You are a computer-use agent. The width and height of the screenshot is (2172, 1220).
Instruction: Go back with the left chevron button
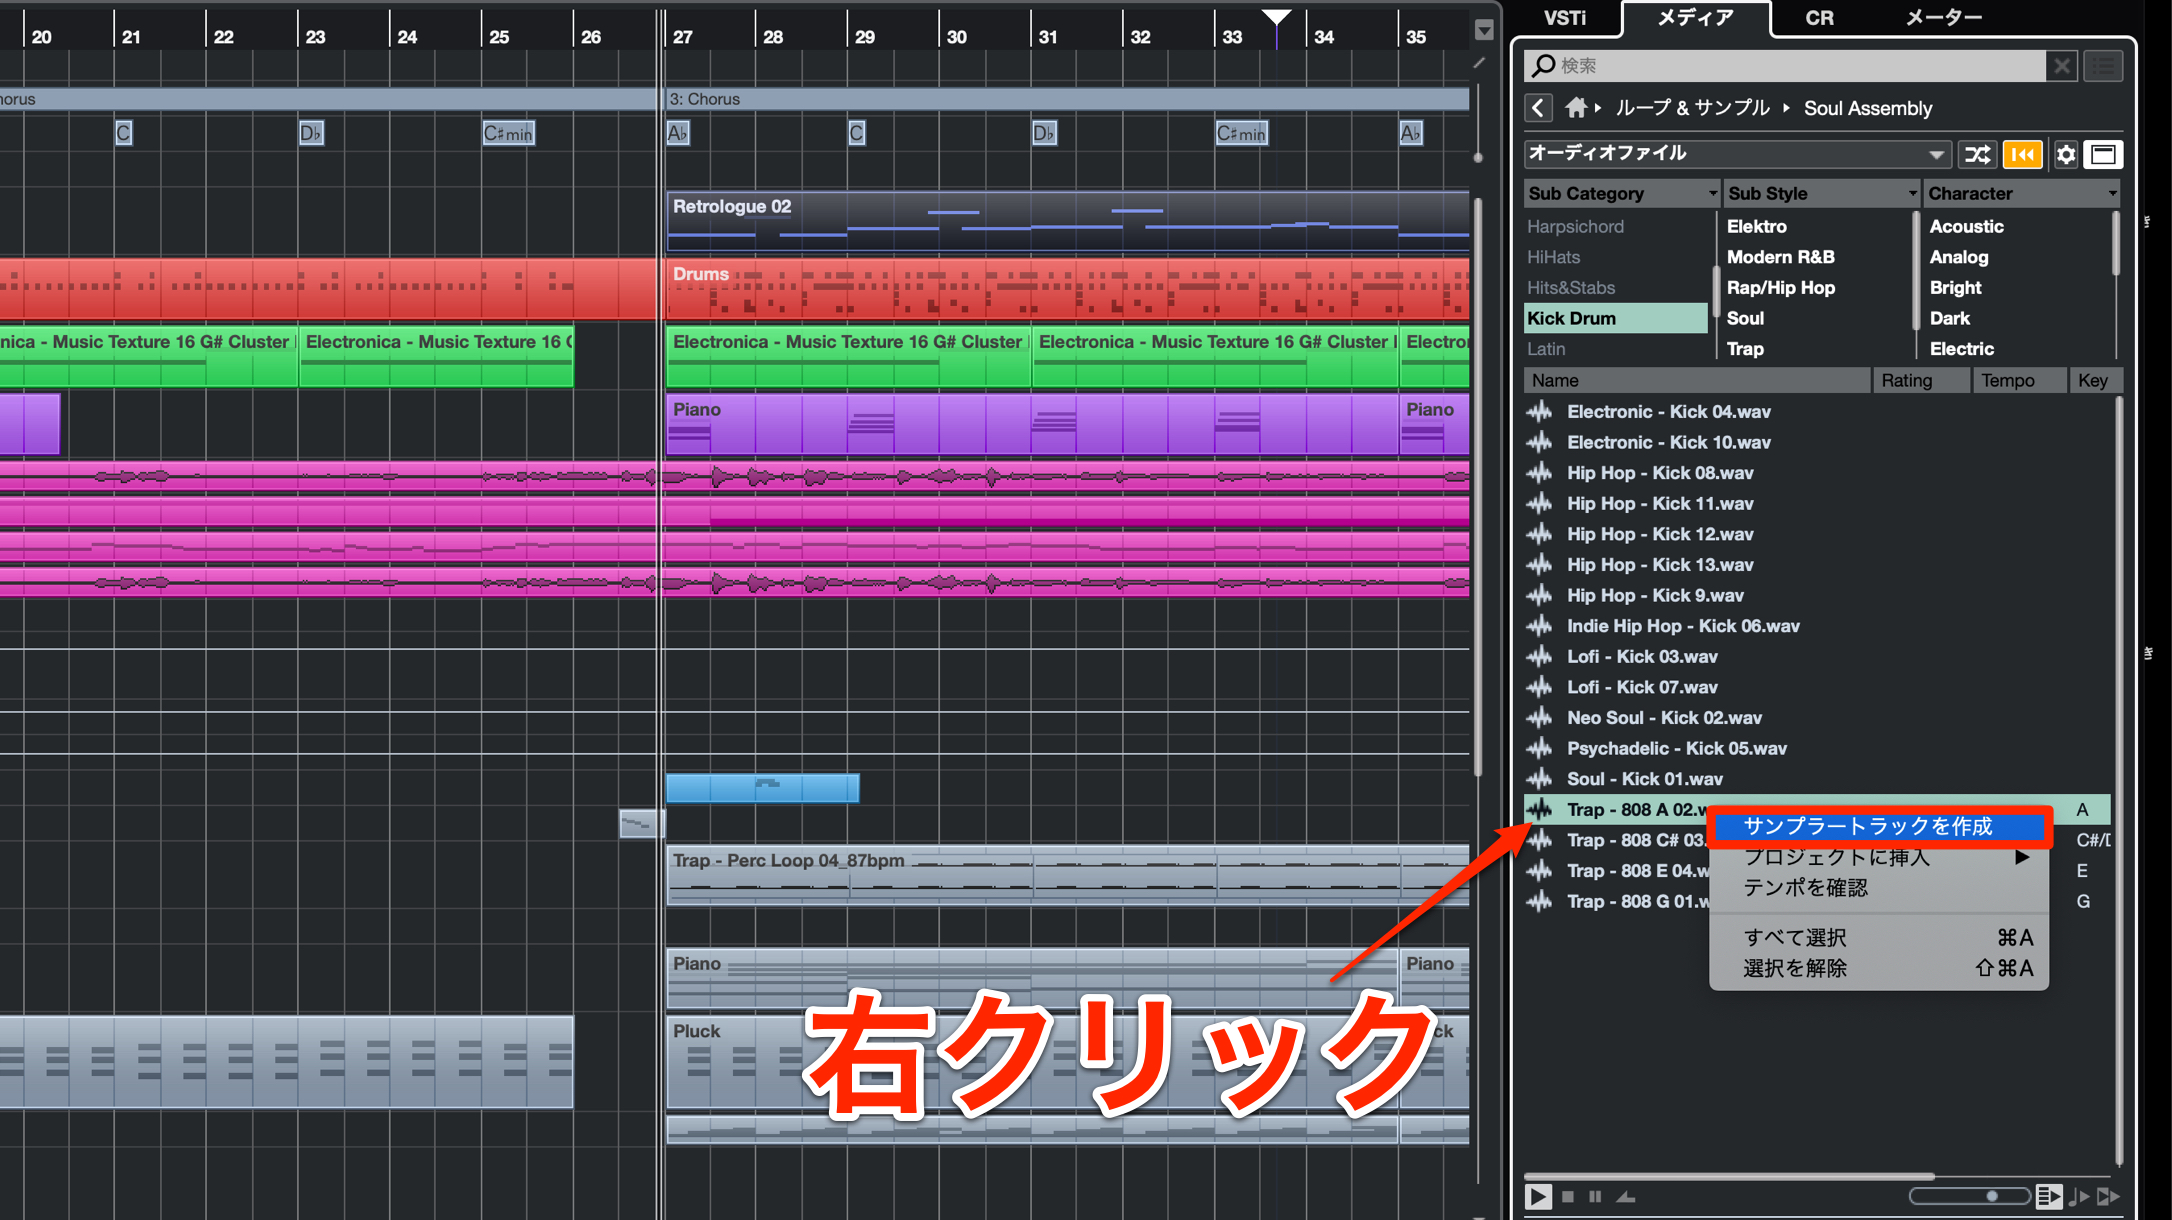pyautogui.click(x=1538, y=108)
